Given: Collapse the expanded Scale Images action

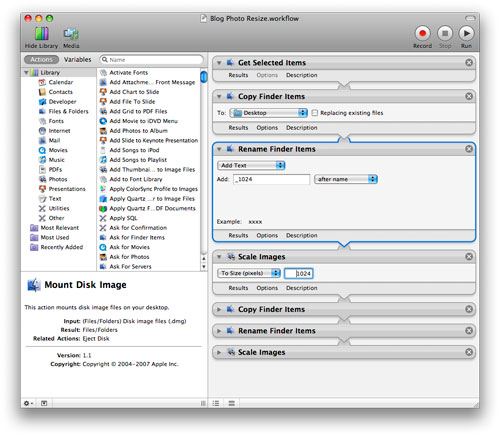Looking at the screenshot, I should 219,257.
